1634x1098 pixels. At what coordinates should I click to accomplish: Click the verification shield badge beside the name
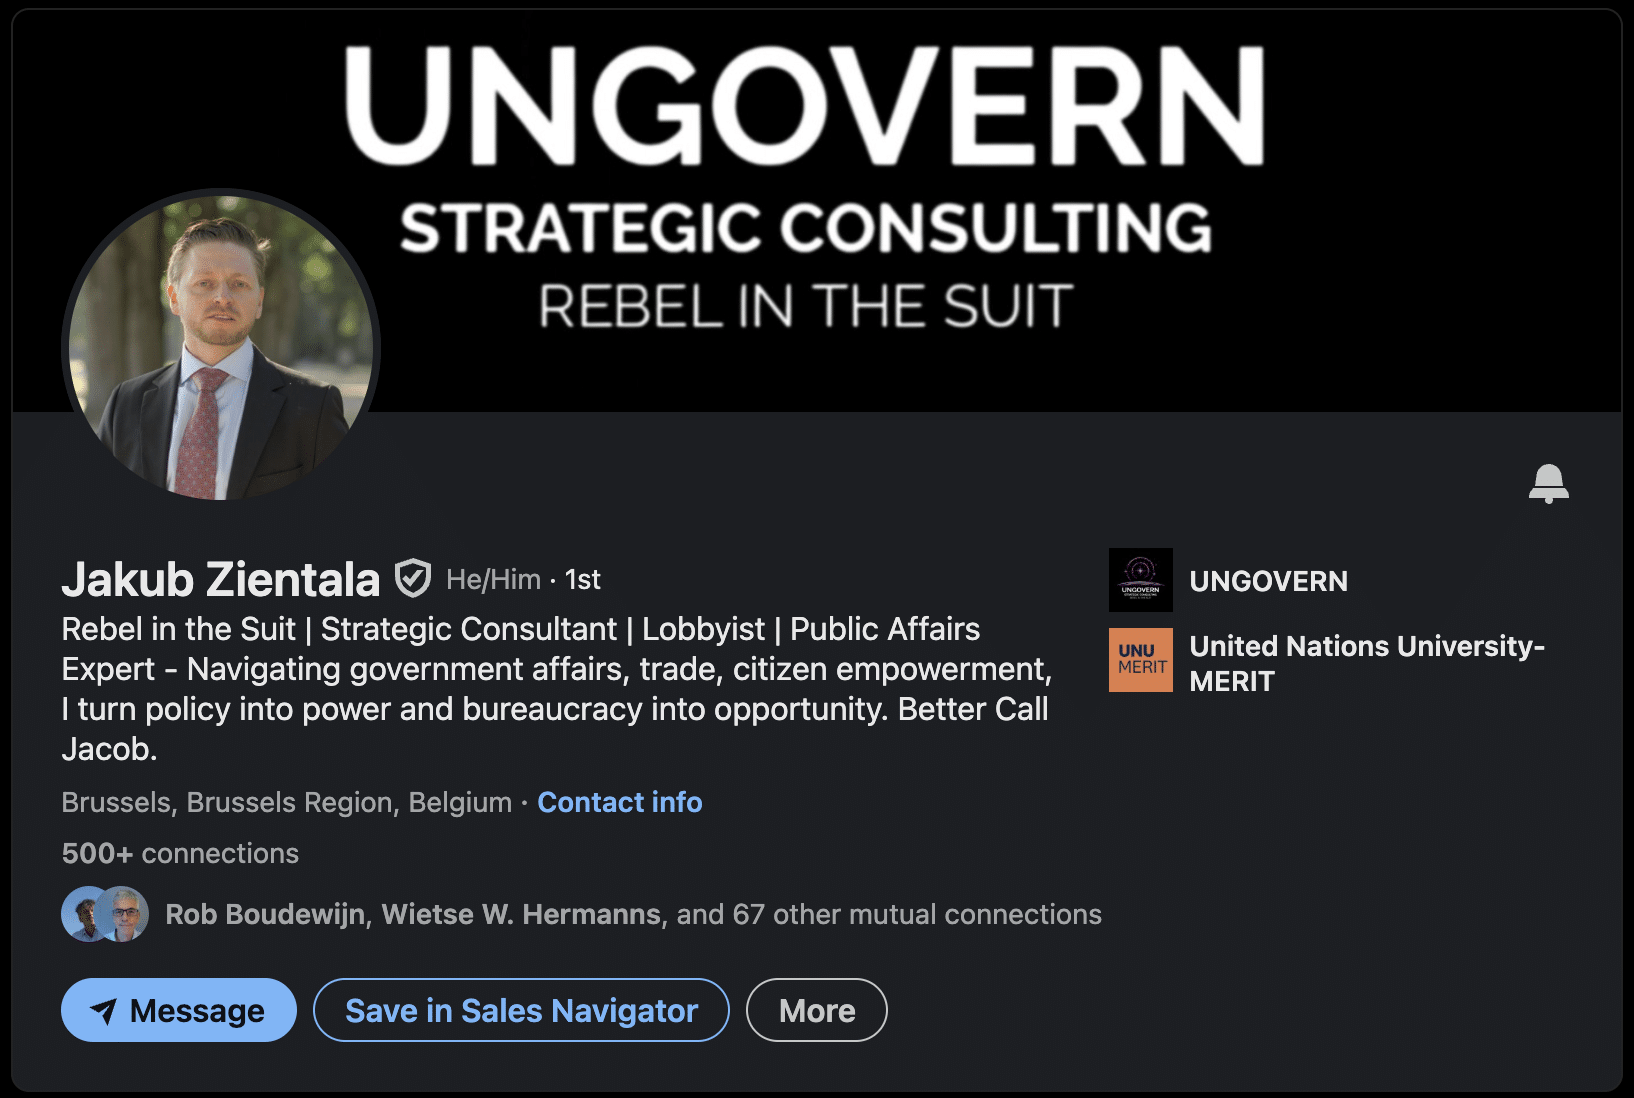click(412, 578)
